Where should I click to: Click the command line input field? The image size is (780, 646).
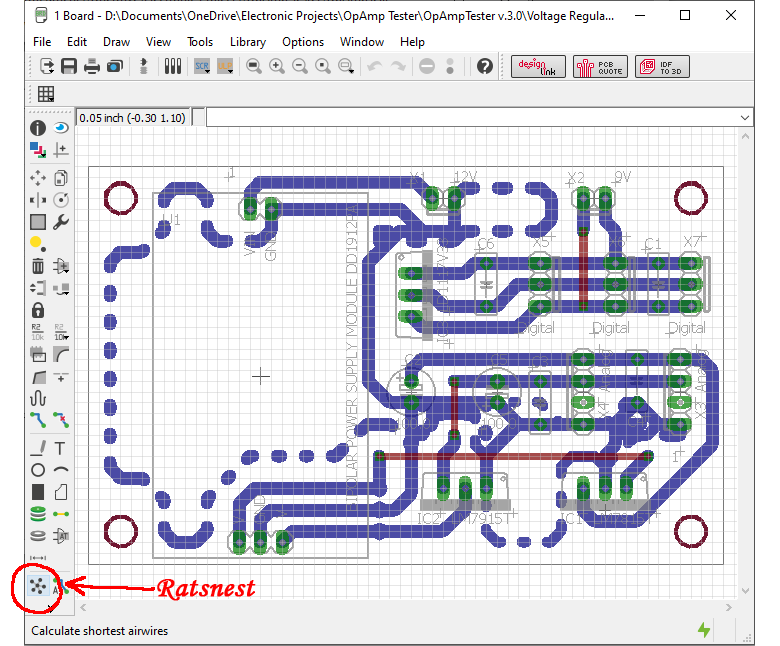pyautogui.click(x=473, y=118)
